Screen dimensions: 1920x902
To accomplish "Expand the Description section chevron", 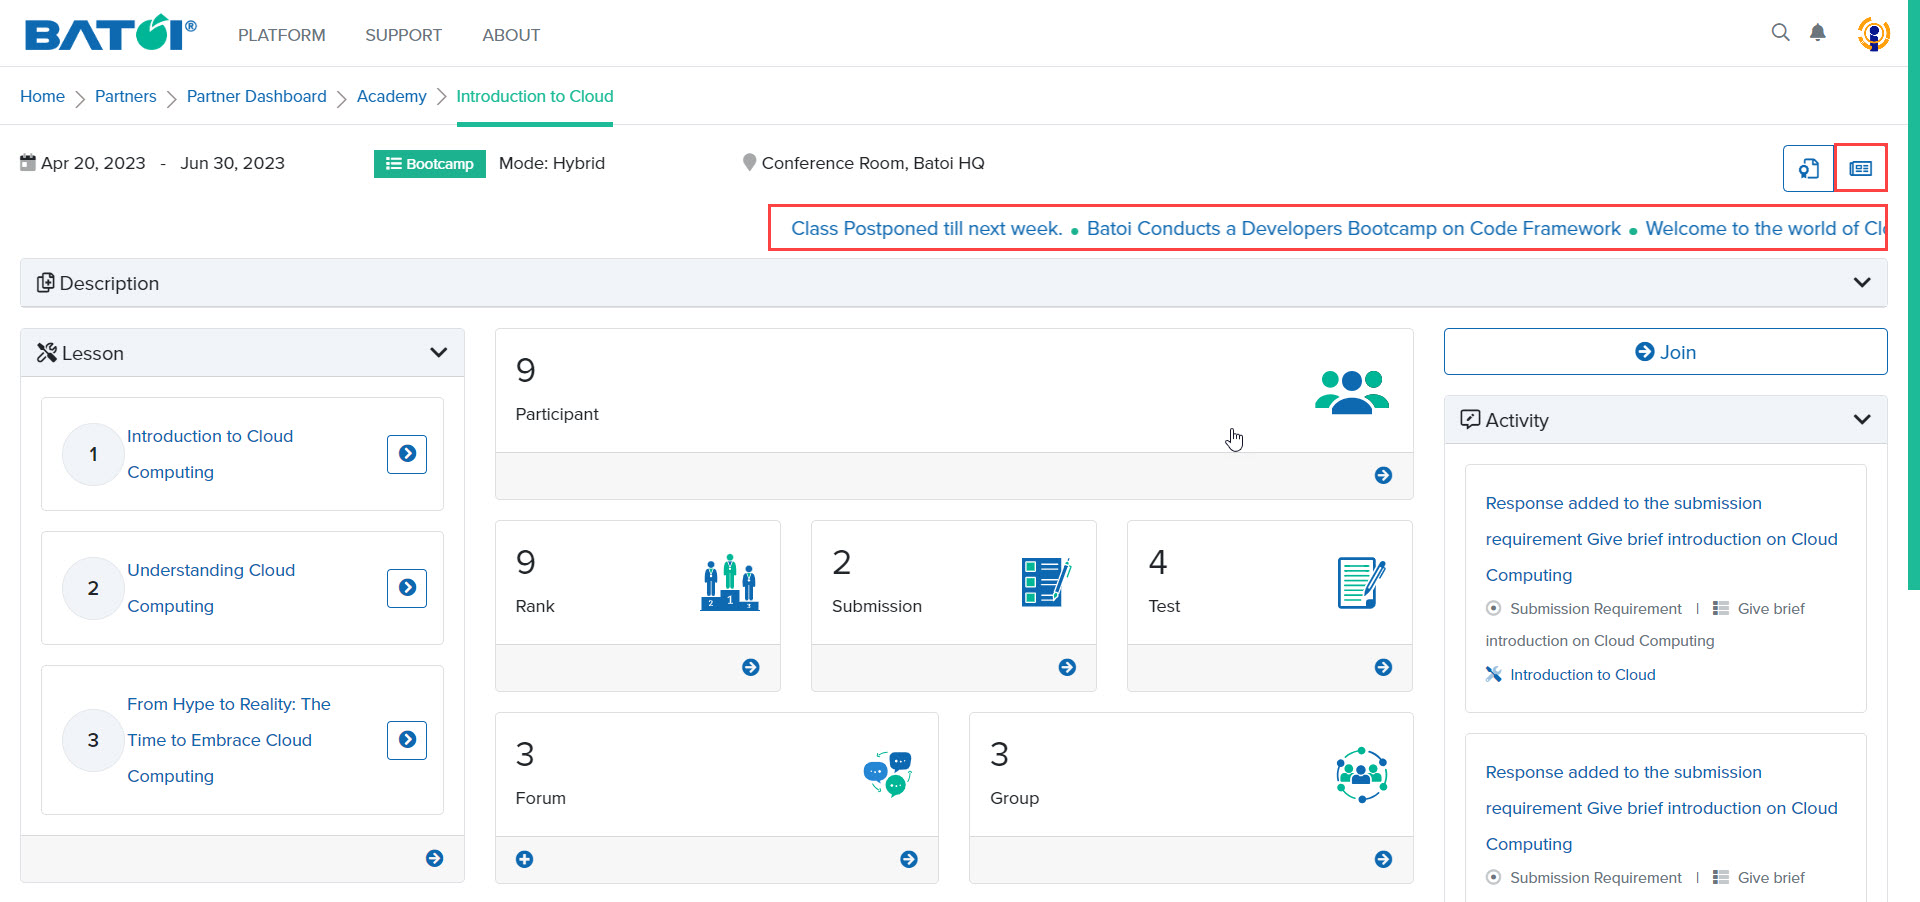I will (1861, 282).
